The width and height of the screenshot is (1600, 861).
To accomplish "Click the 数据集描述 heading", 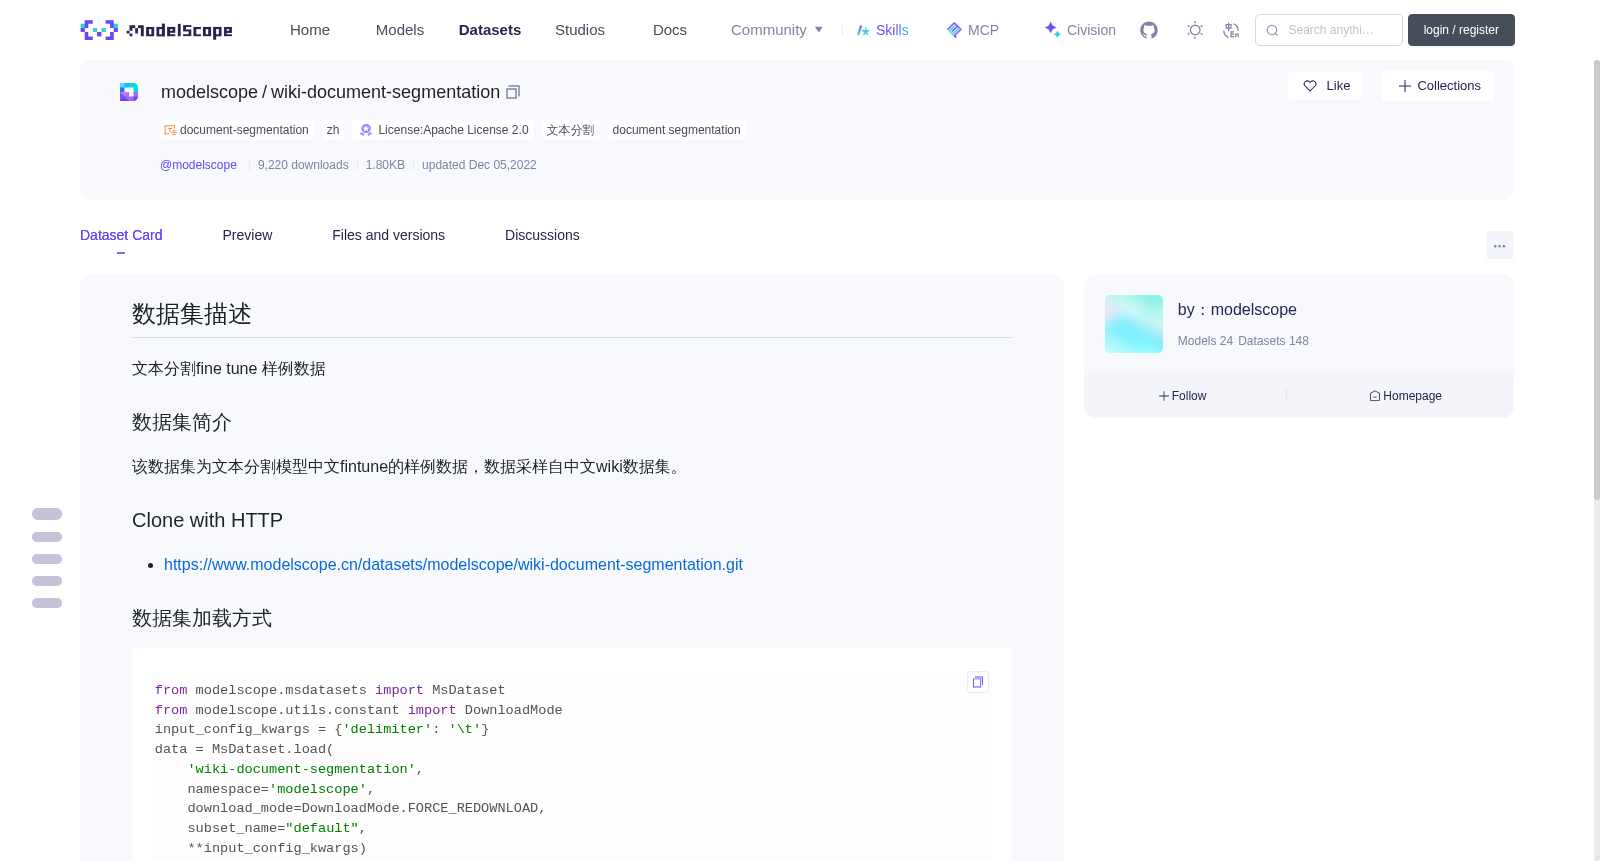I will [192, 314].
